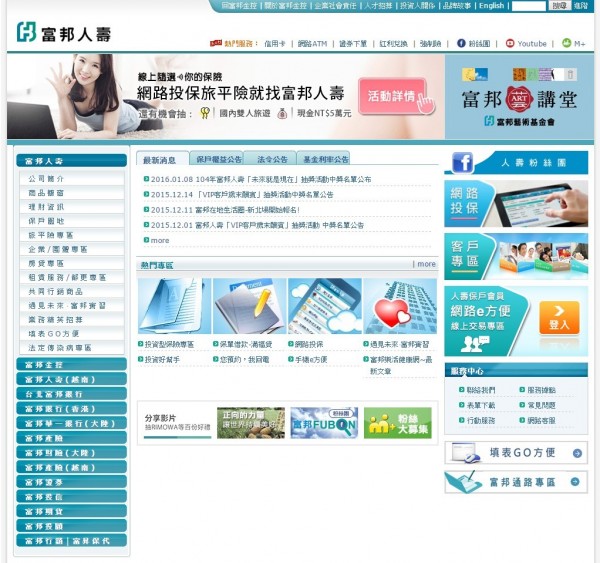Open the 富邦FUBON fan banner thumbnail

(324, 423)
